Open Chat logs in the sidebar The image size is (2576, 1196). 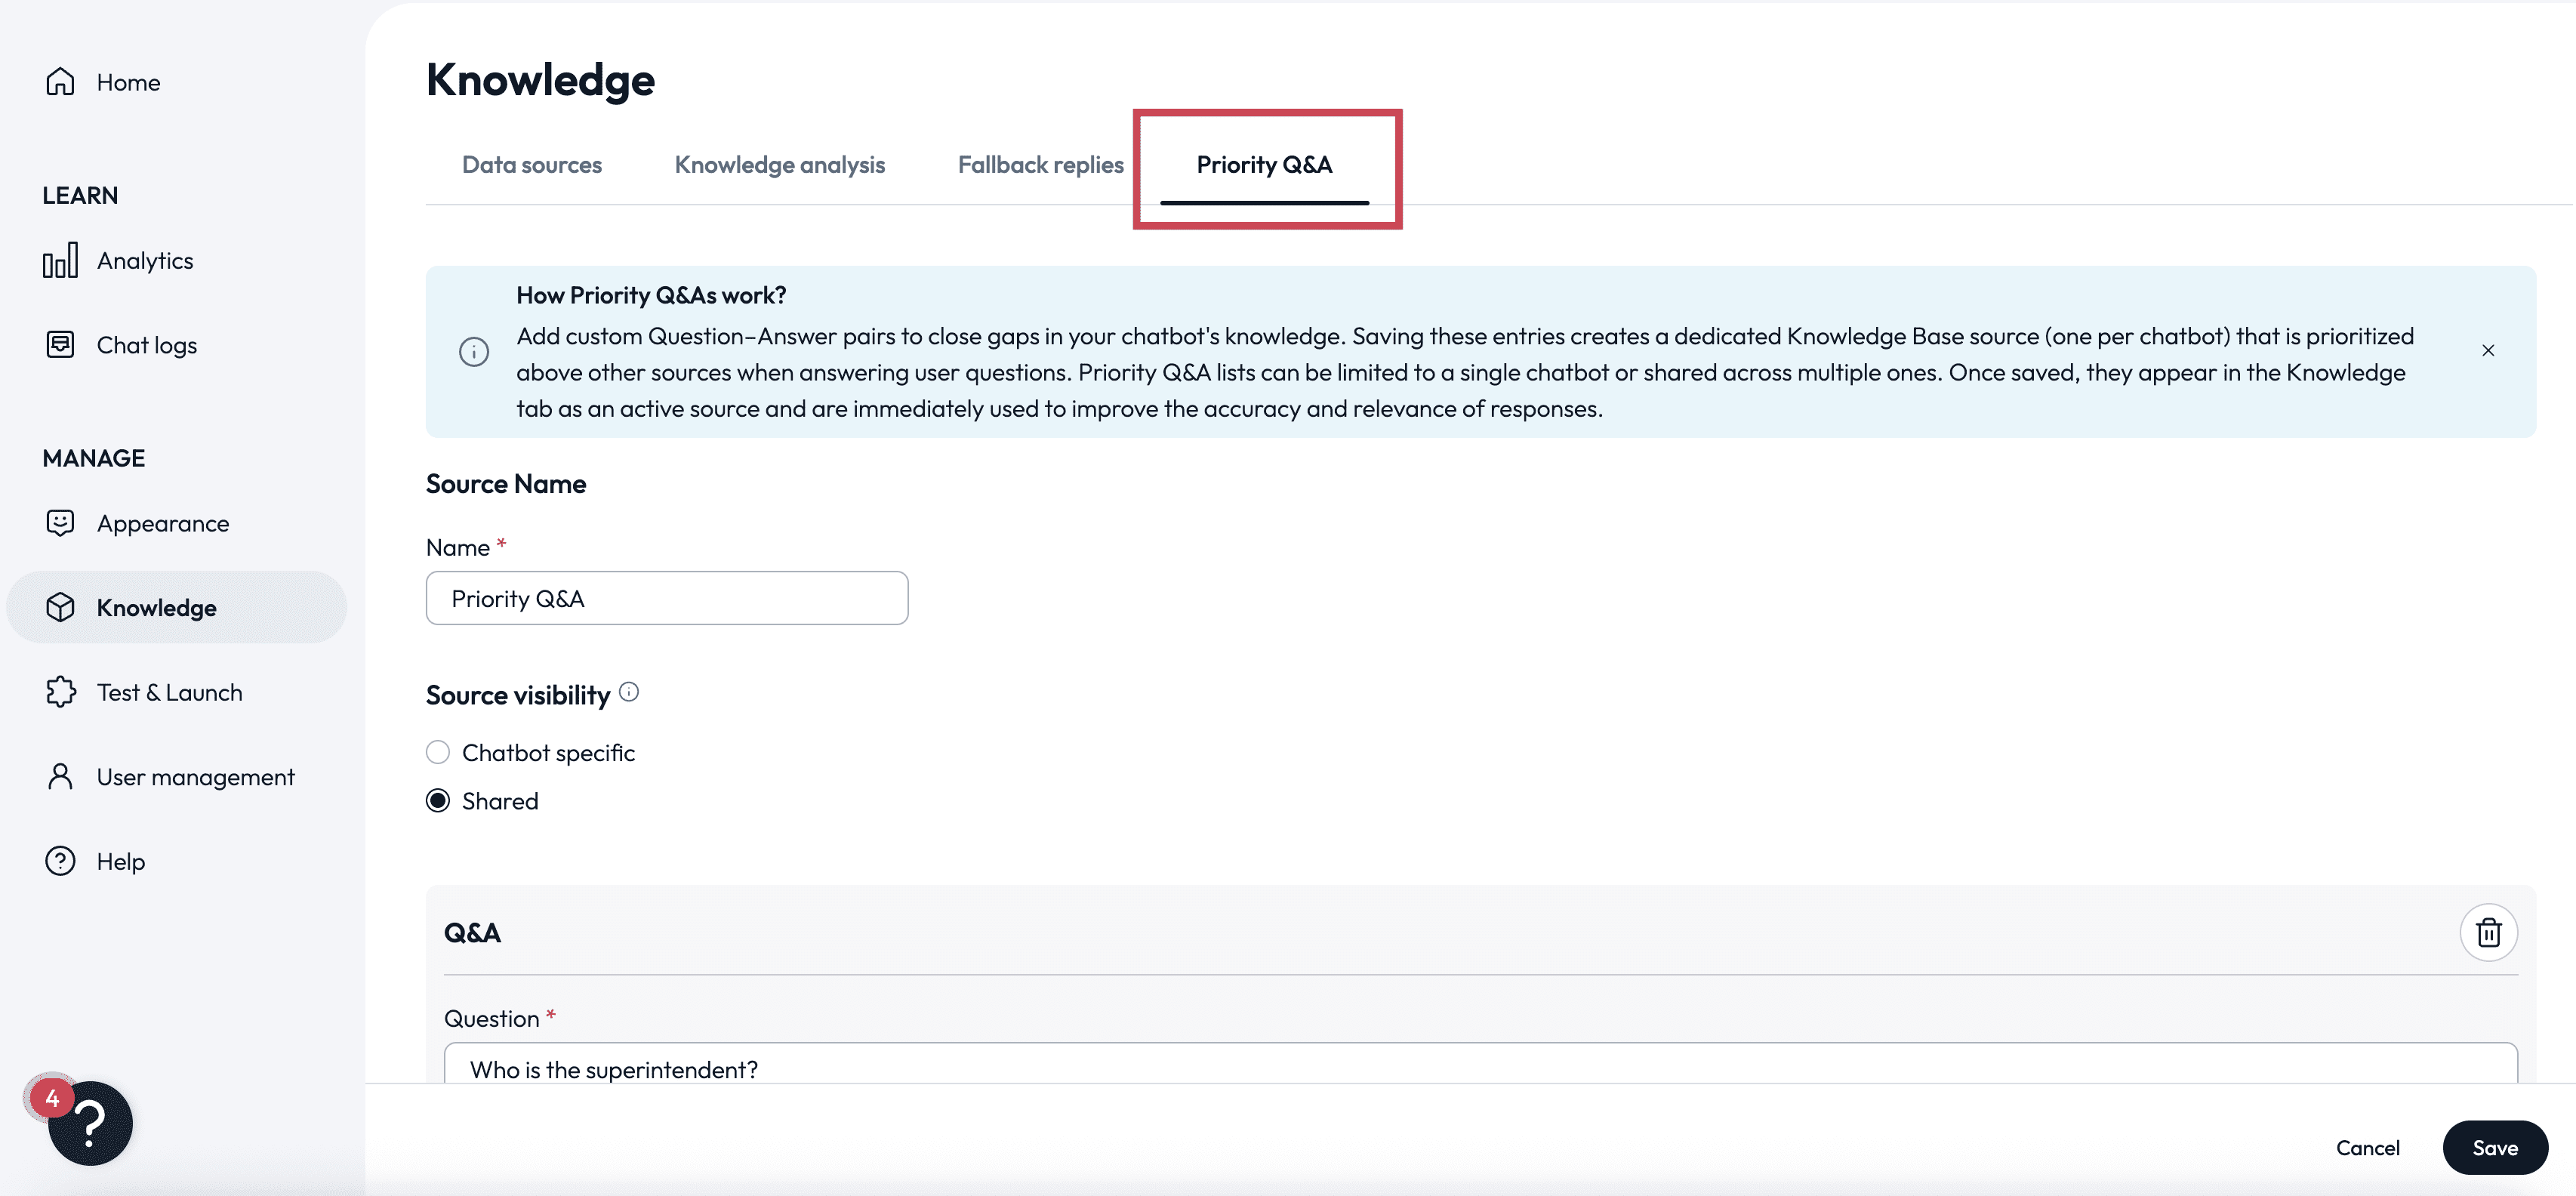(147, 345)
